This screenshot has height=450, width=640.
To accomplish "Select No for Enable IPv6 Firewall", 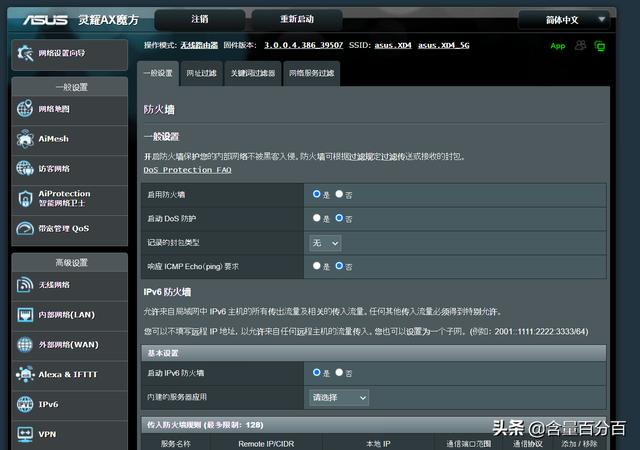I will pos(339,372).
